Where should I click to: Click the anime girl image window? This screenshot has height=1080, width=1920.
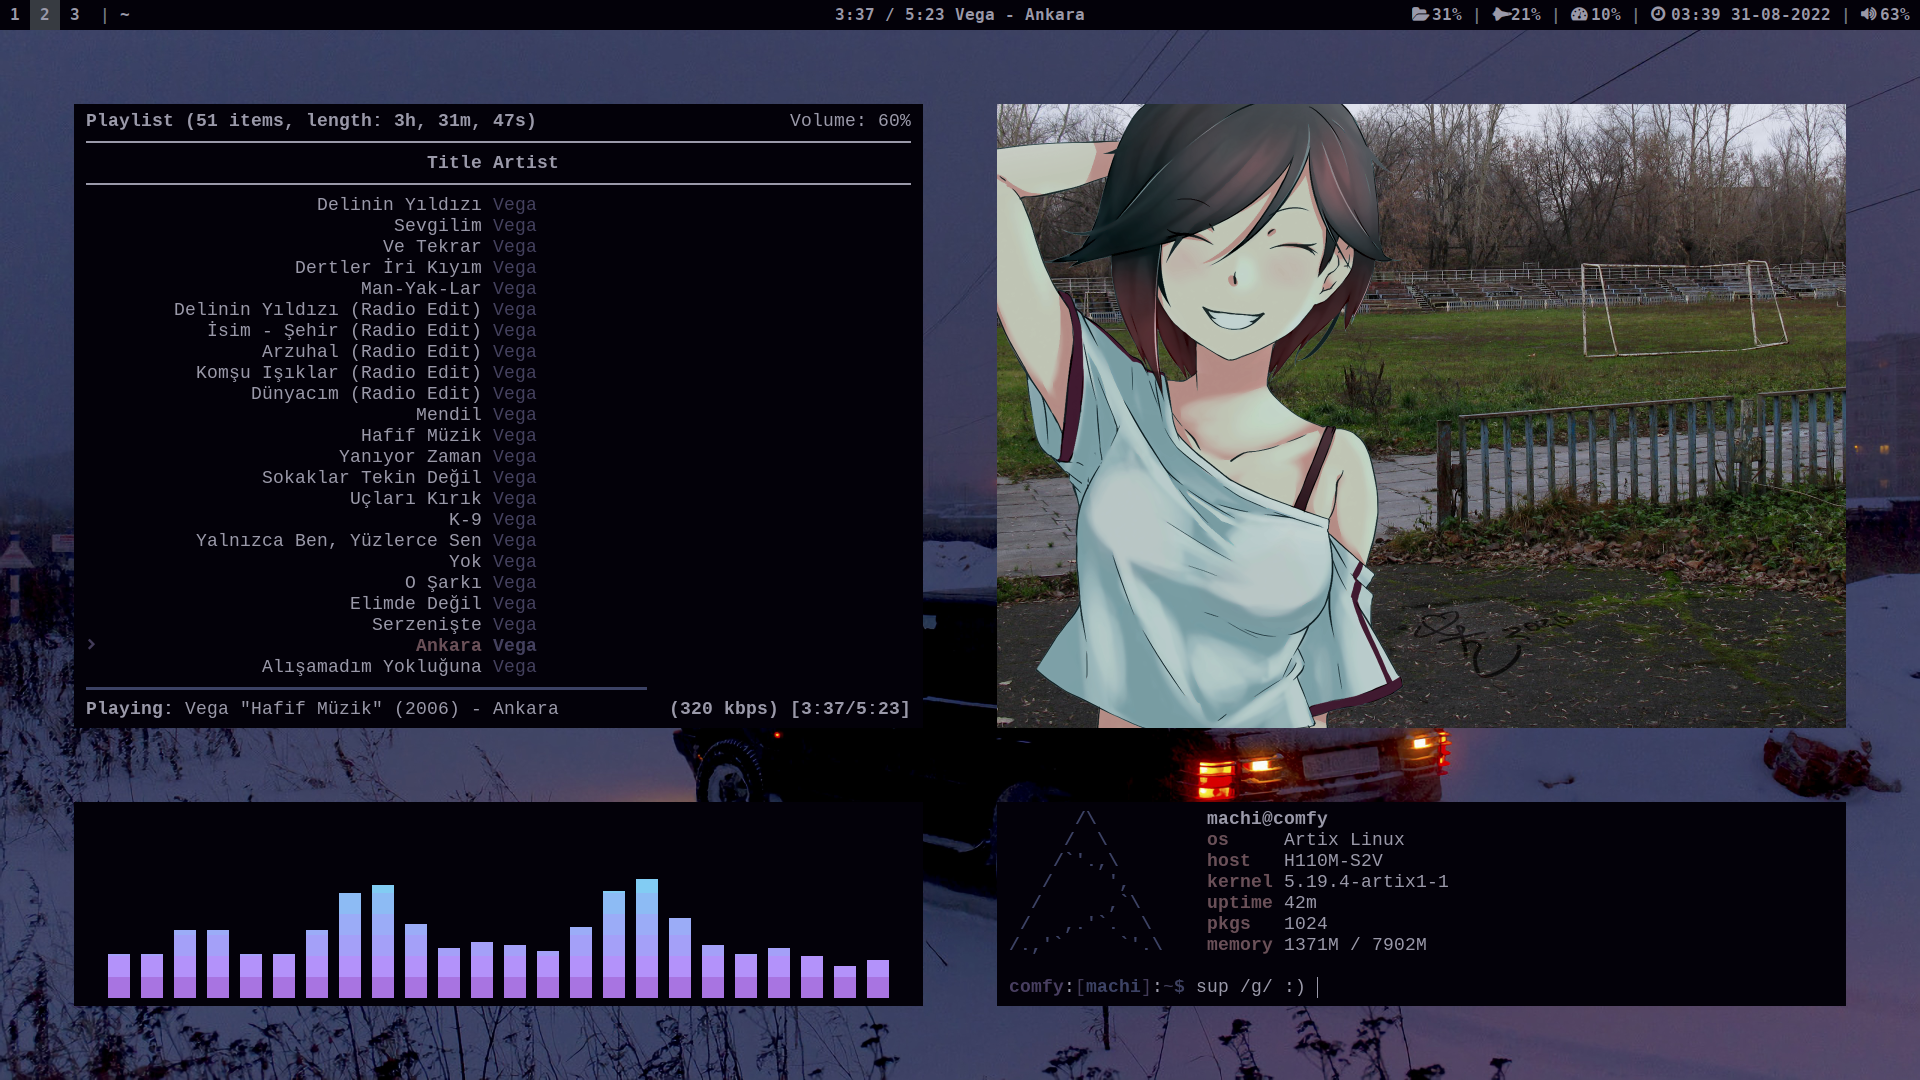[x=1421, y=415]
